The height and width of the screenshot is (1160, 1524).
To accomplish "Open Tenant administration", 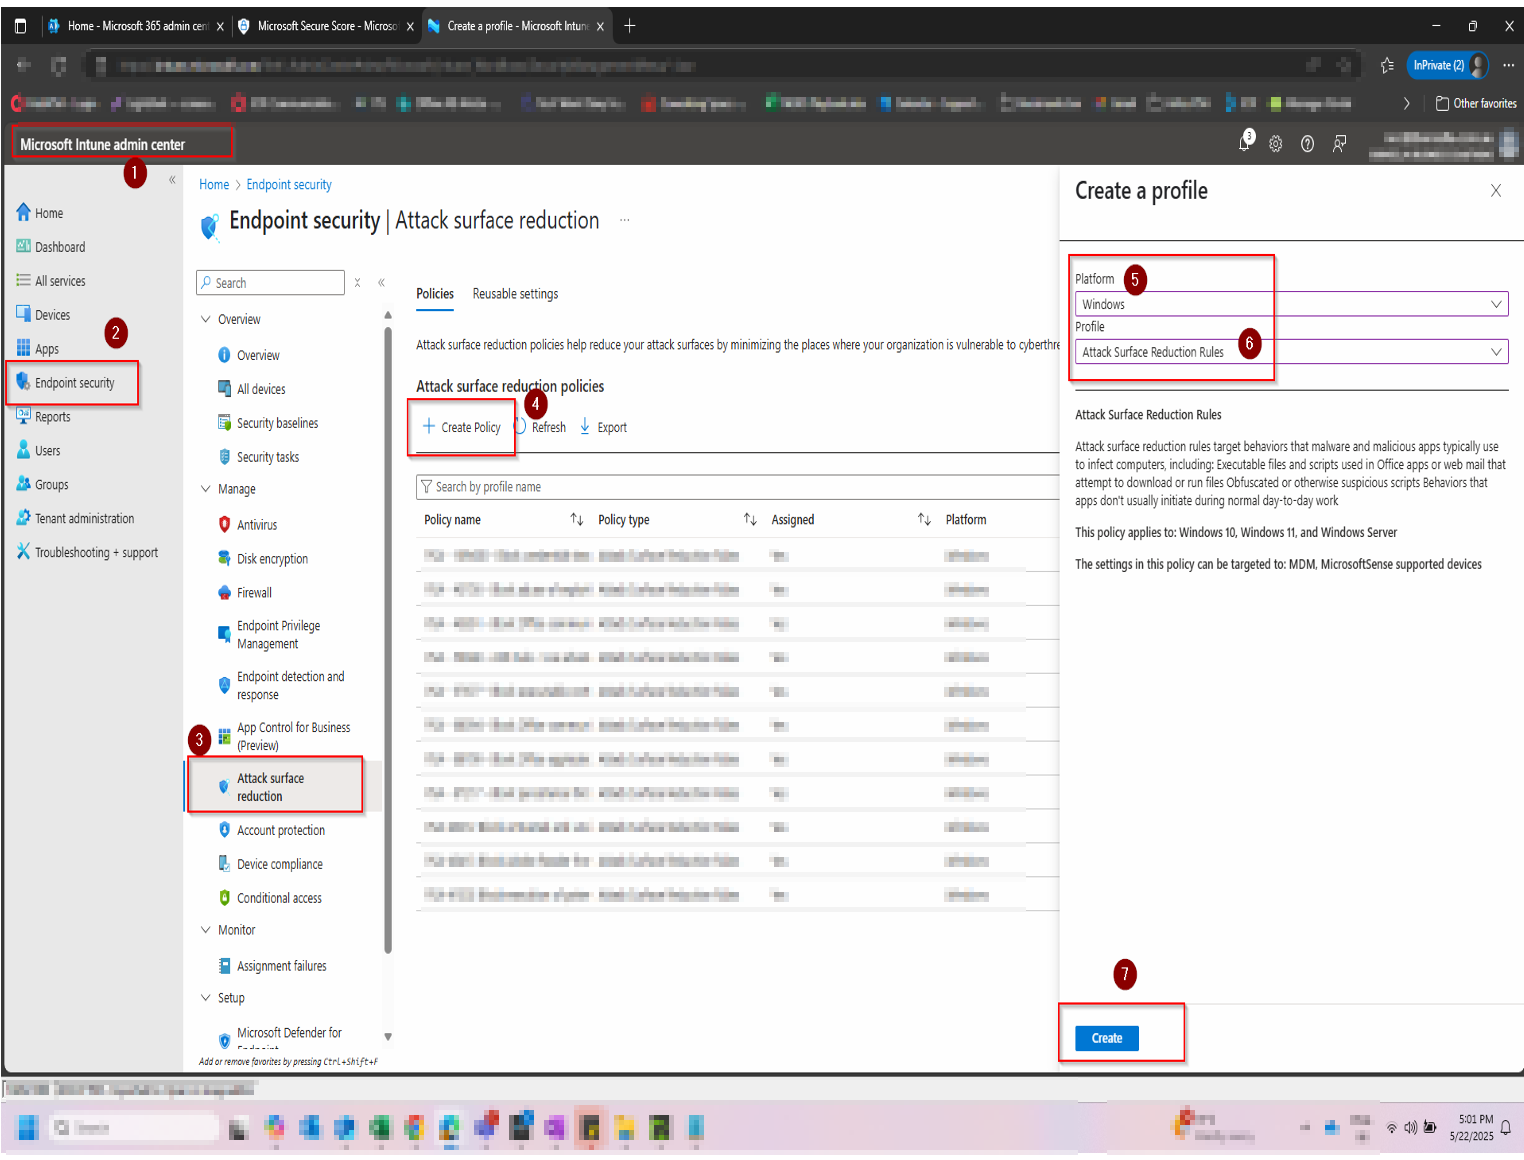I will (x=76, y=519).
